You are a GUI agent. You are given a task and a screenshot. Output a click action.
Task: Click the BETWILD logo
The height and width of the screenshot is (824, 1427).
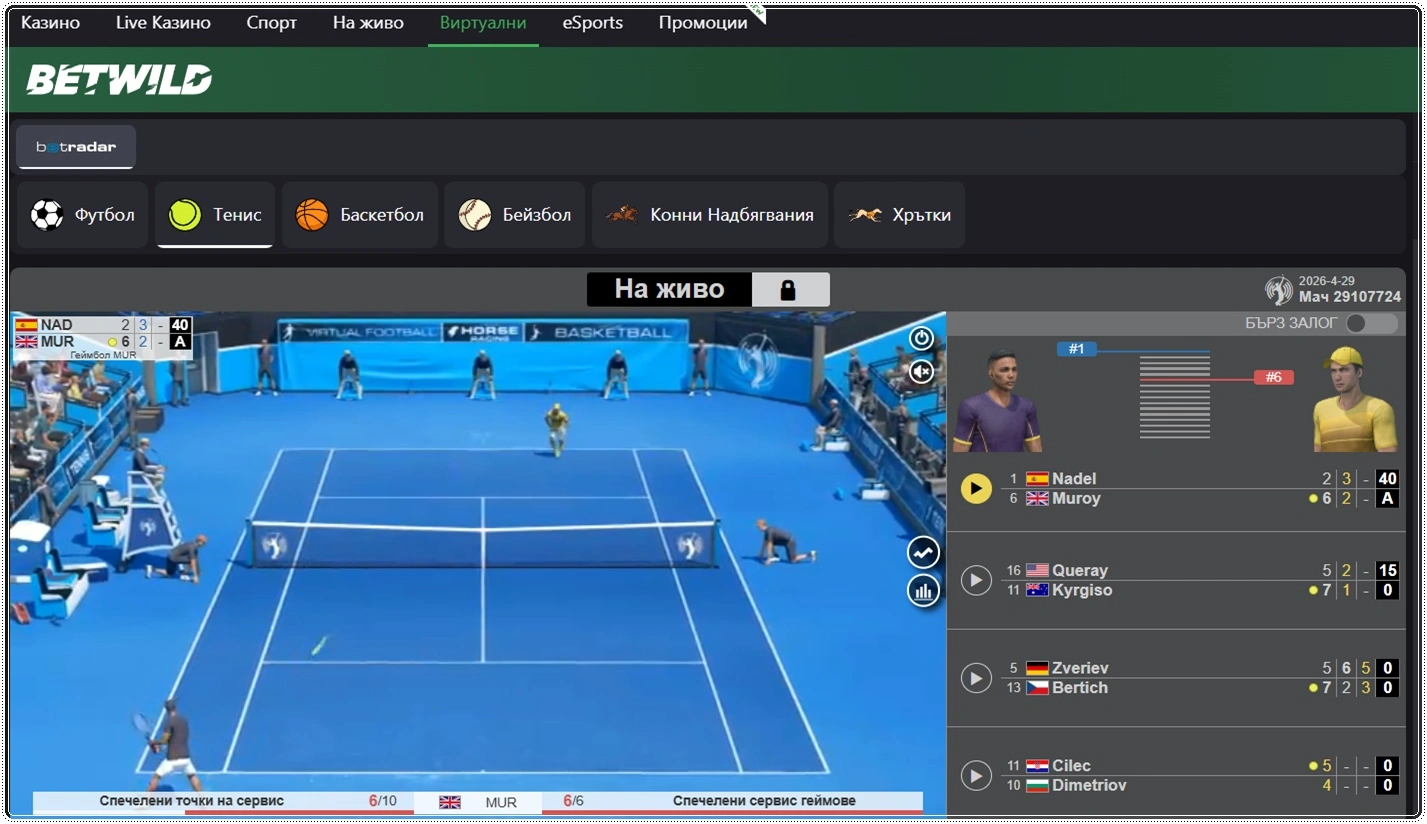119,80
